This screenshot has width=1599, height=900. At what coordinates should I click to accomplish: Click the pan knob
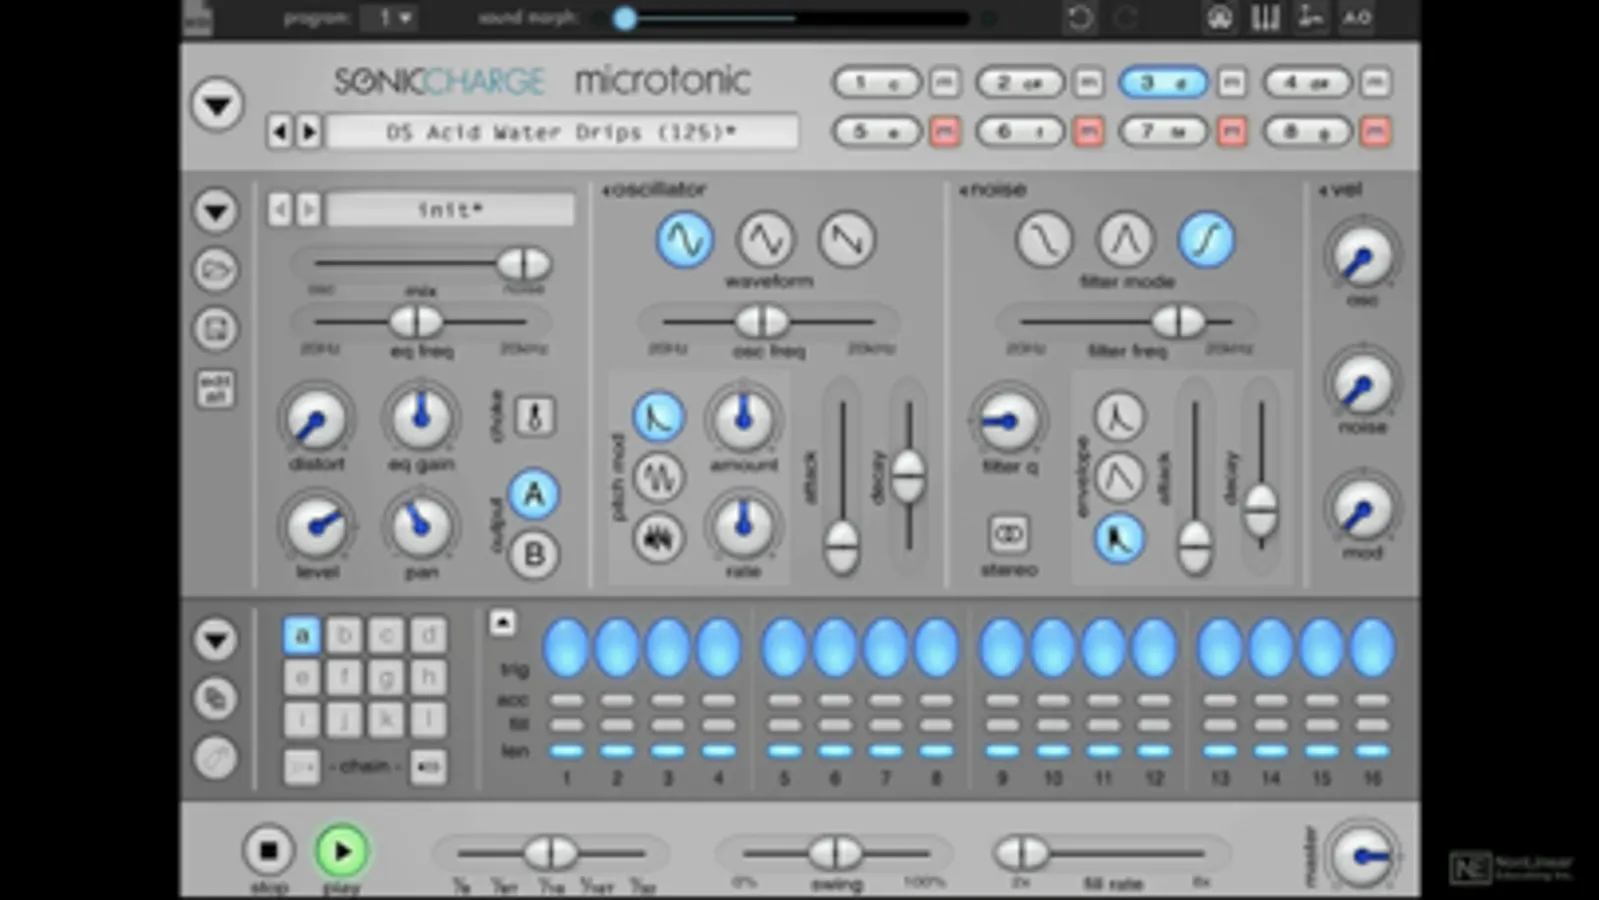421,525
